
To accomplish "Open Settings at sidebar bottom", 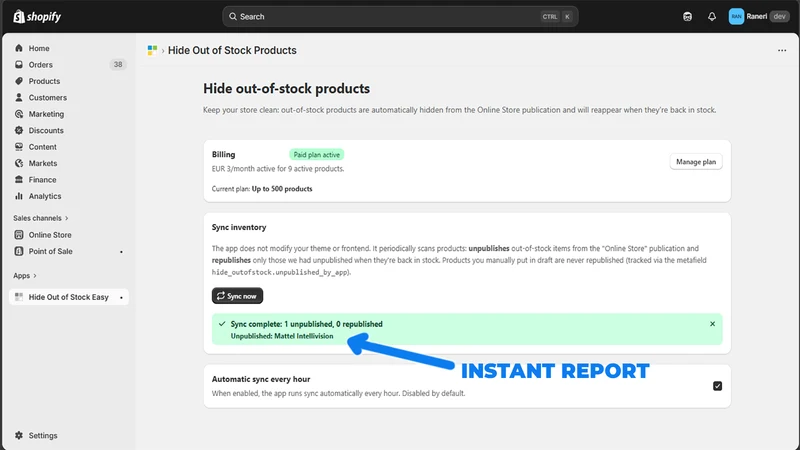I will 43,435.
